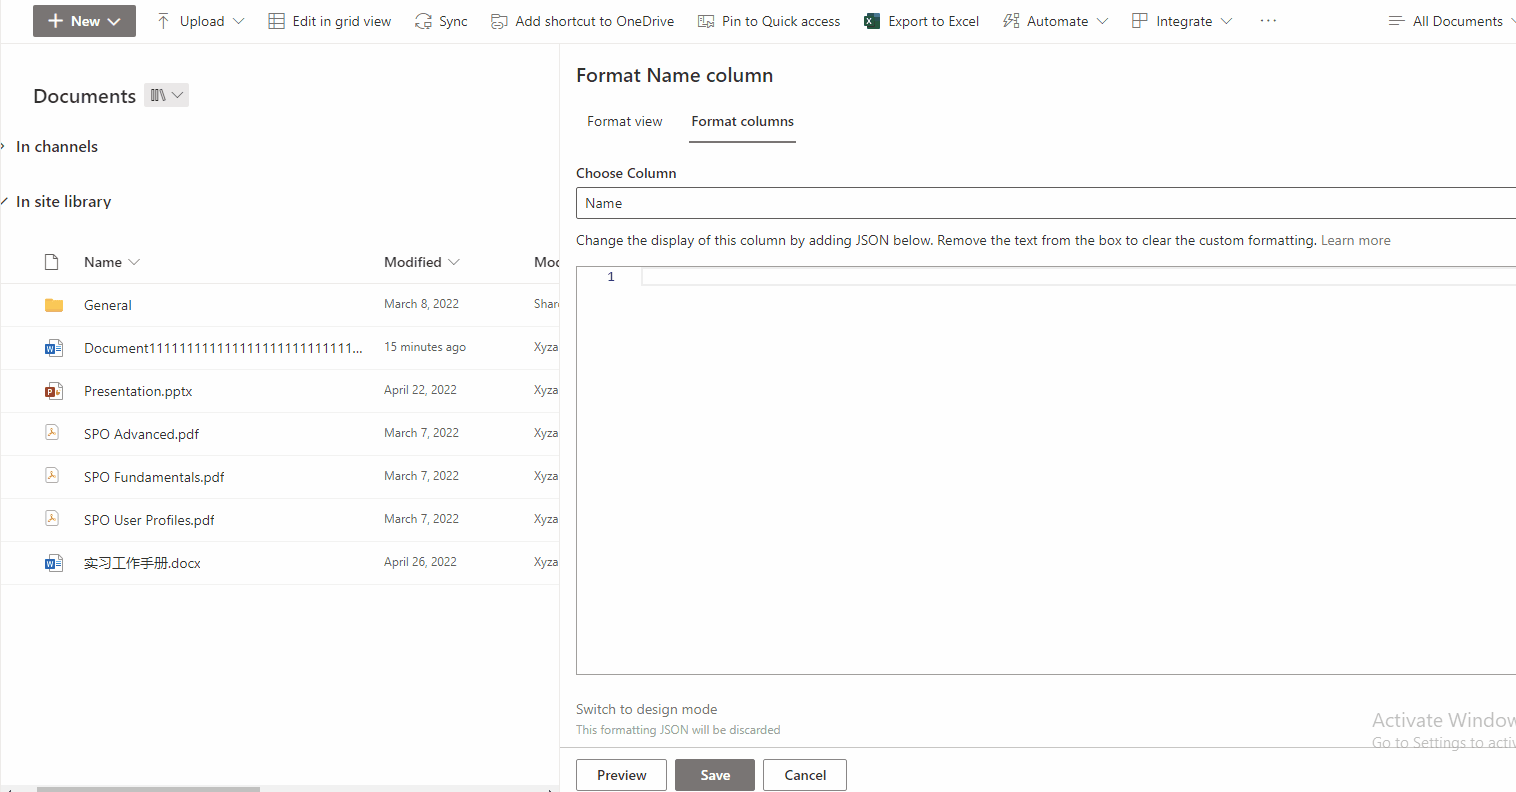
Task: Click the Edit in grid view icon
Action: coord(276,21)
